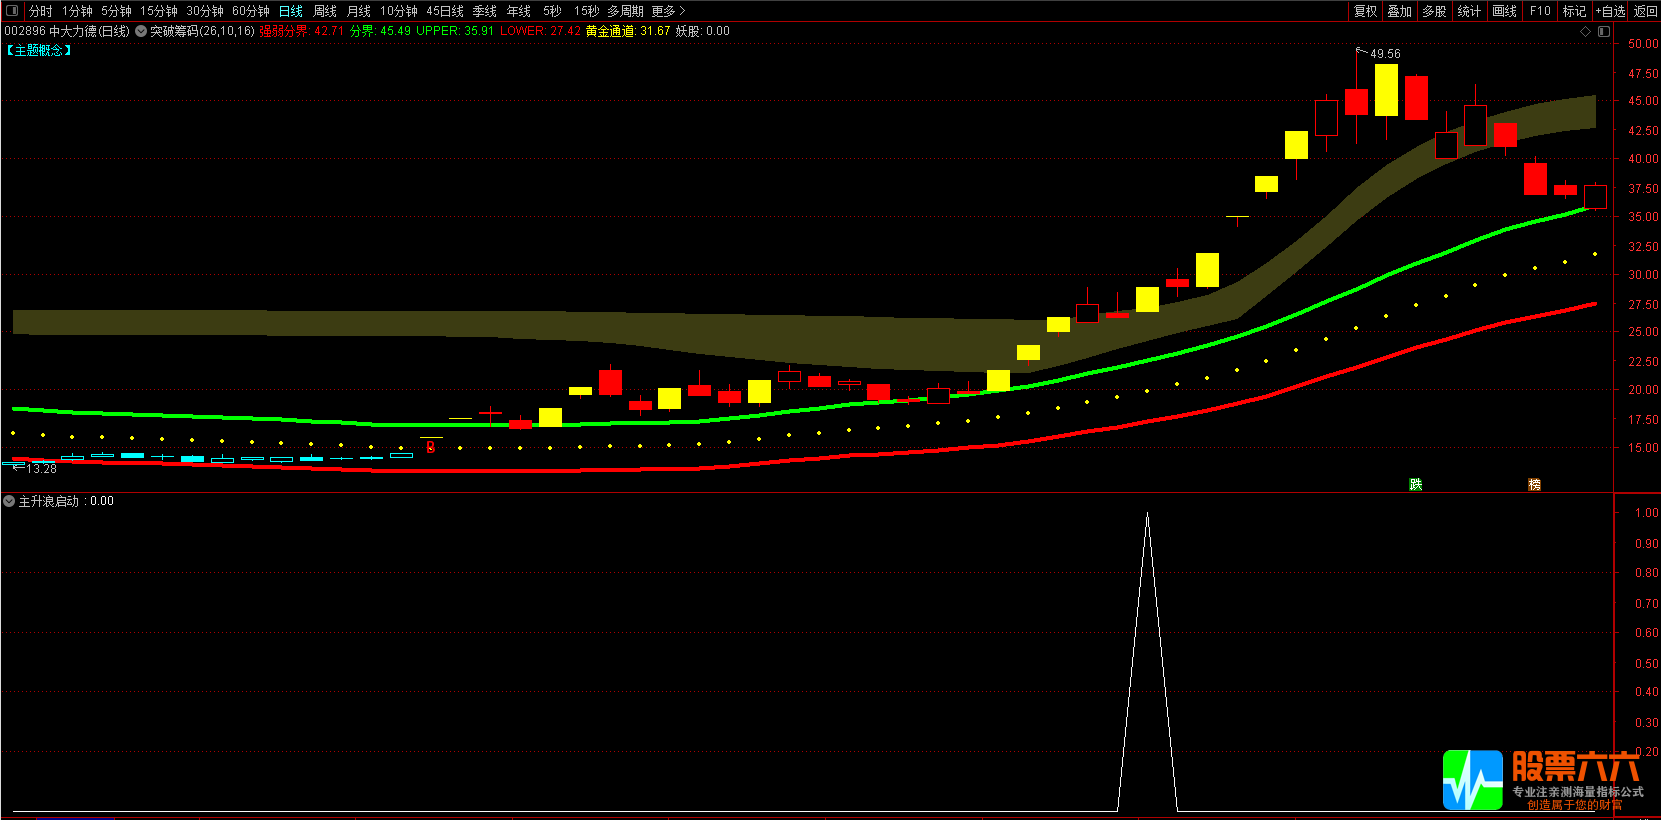This screenshot has height=820, width=1661.
Task: Click stock title 002896 中大力德(日线)
Action: point(67,31)
